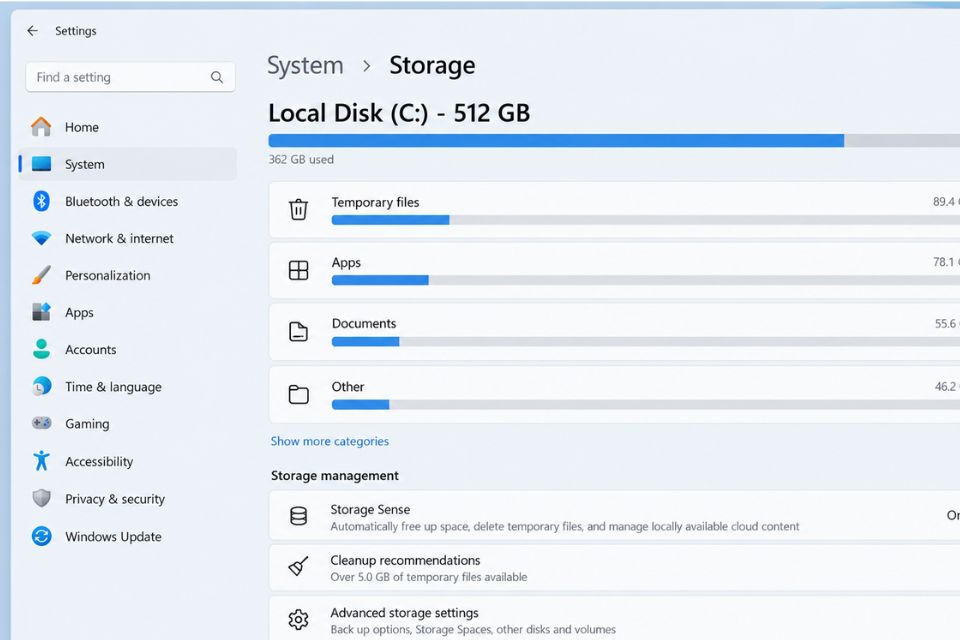This screenshot has width=960, height=640.
Task: Open Cleanup recommendations
Action: click(x=614, y=568)
